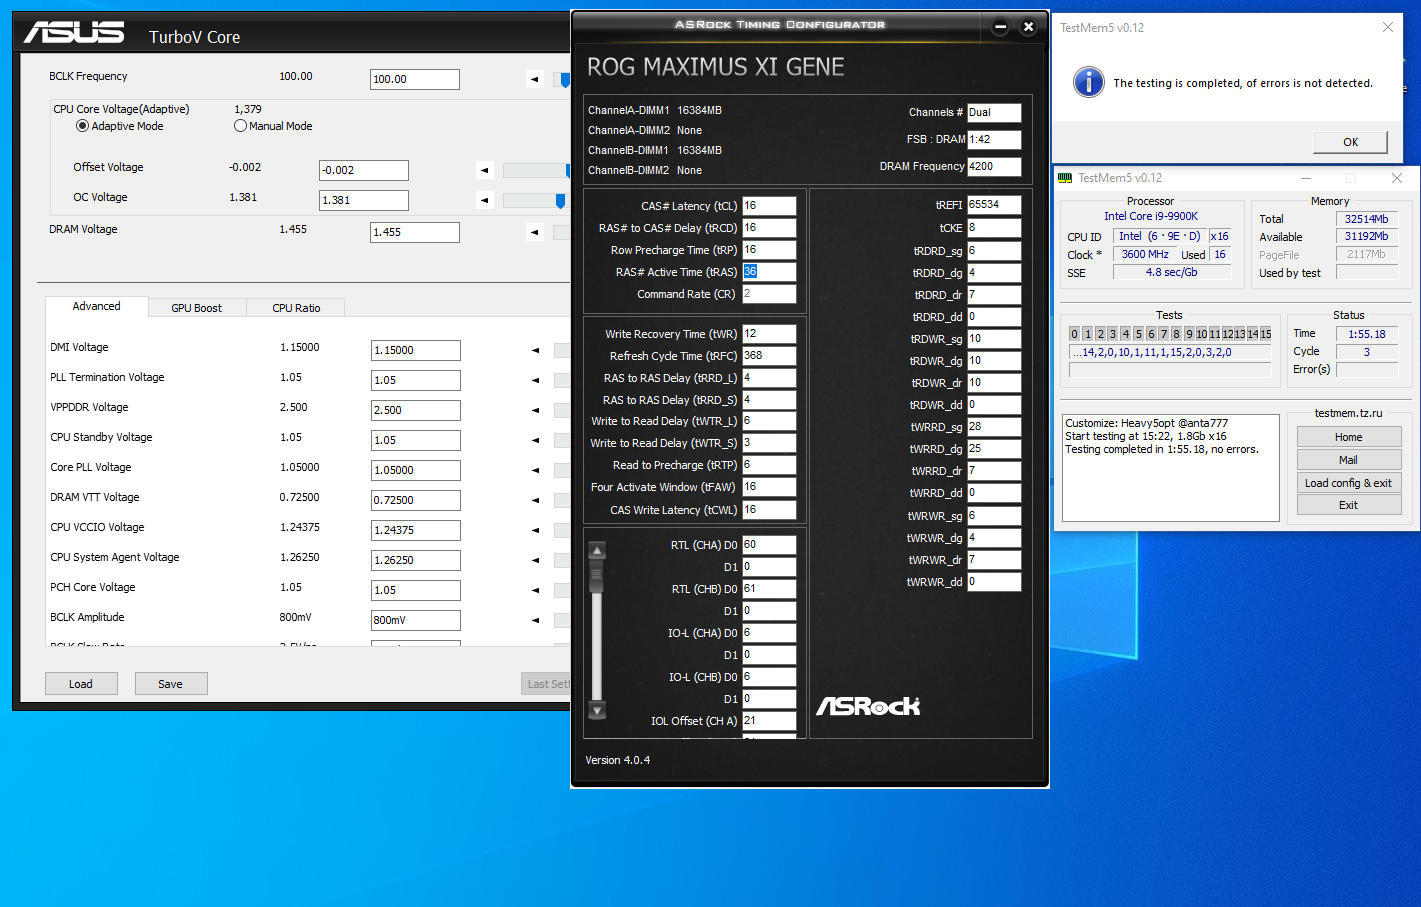
Task: Click the decrease arrow for Offset Voltage
Action: (485, 170)
